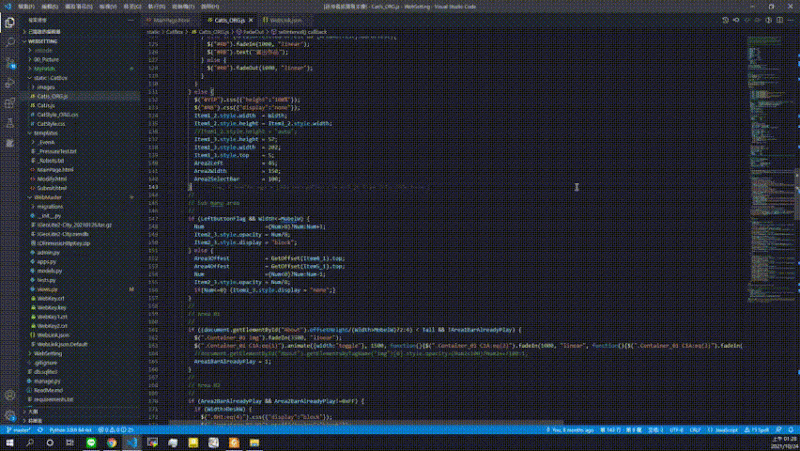Change the JavaScript language mode

point(723,430)
